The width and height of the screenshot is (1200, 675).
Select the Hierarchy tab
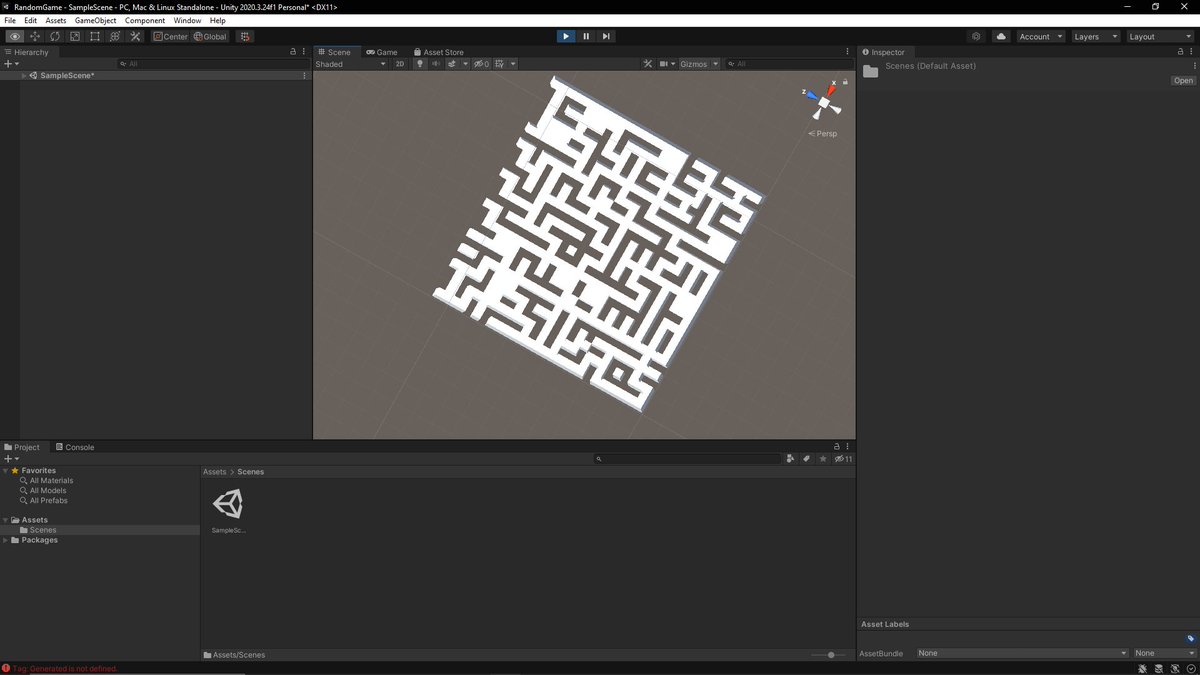(27, 52)
